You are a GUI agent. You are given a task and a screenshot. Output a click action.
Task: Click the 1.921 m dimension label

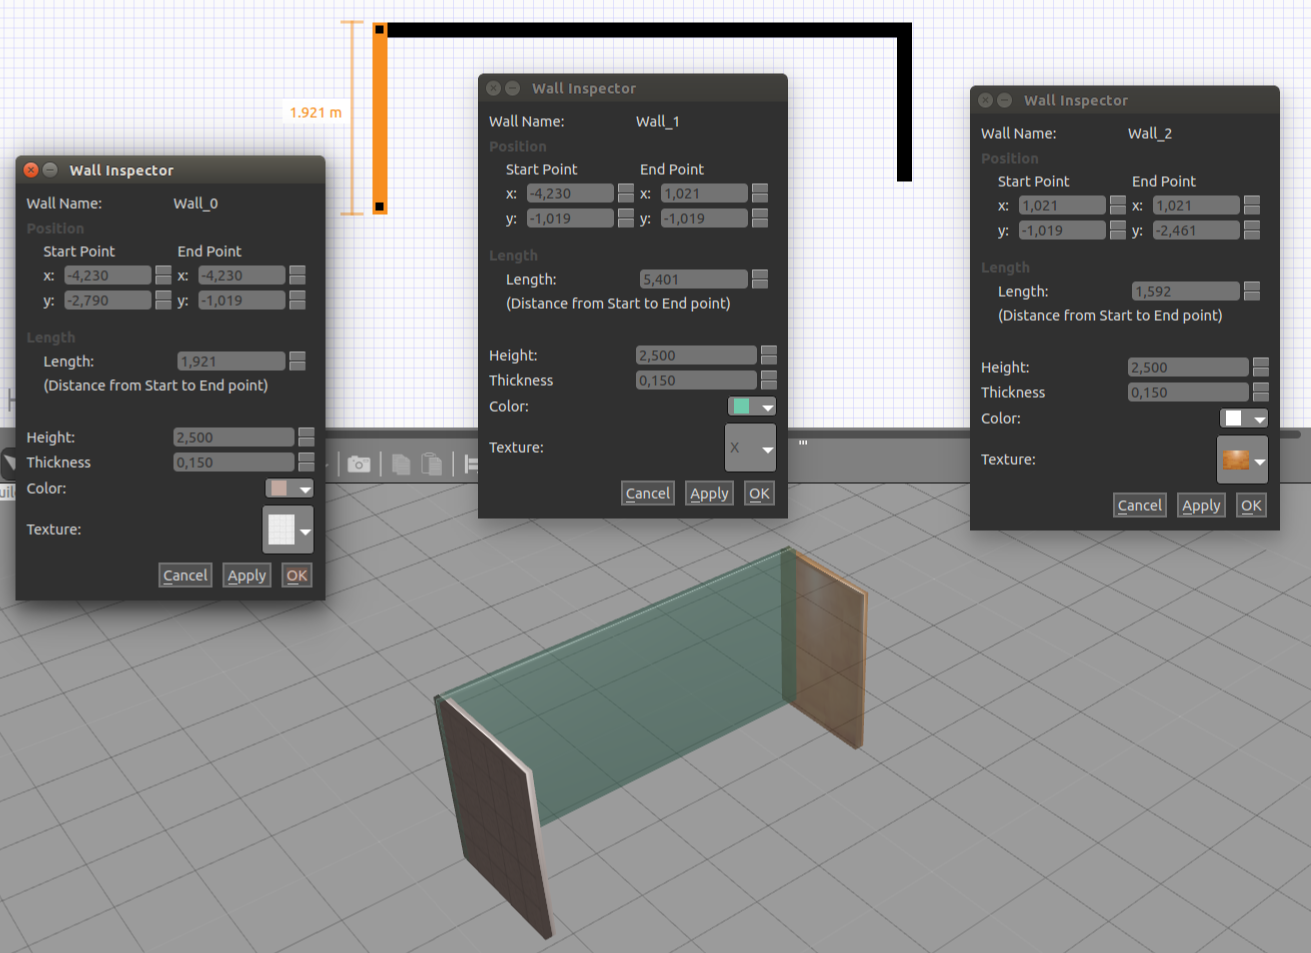click(x=315, y=112)
